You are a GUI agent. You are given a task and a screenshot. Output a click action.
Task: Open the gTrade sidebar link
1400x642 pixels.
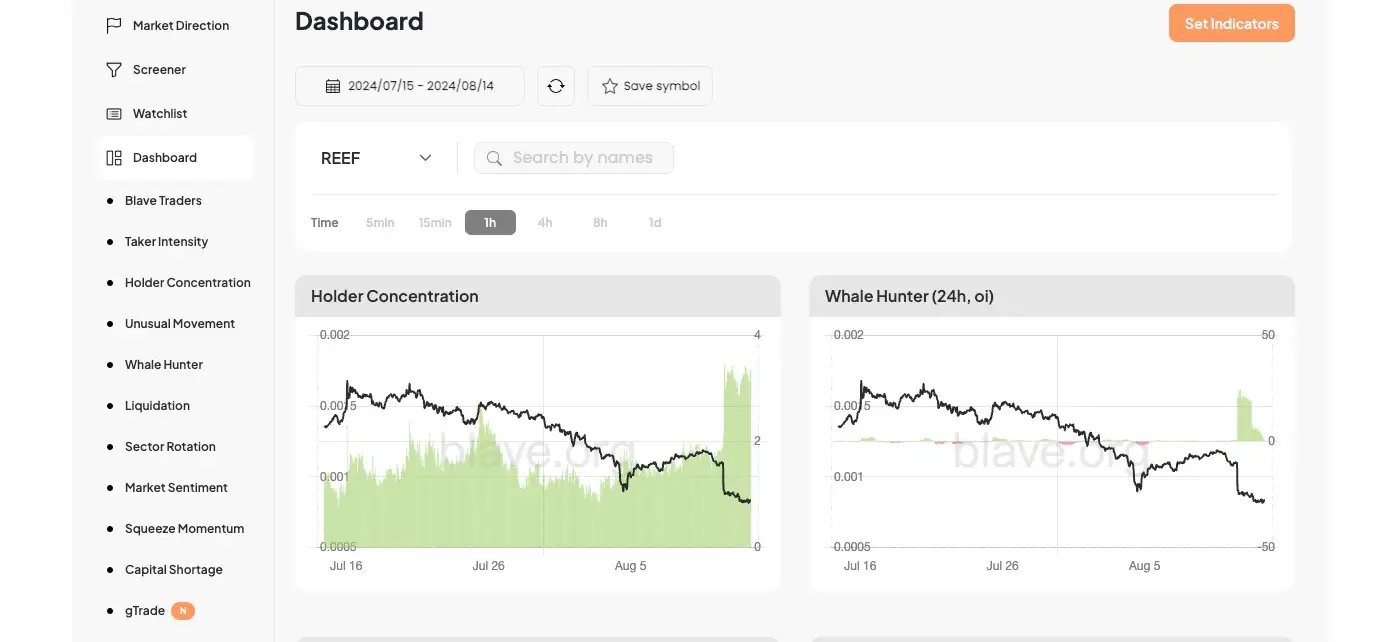coord(145,610)
